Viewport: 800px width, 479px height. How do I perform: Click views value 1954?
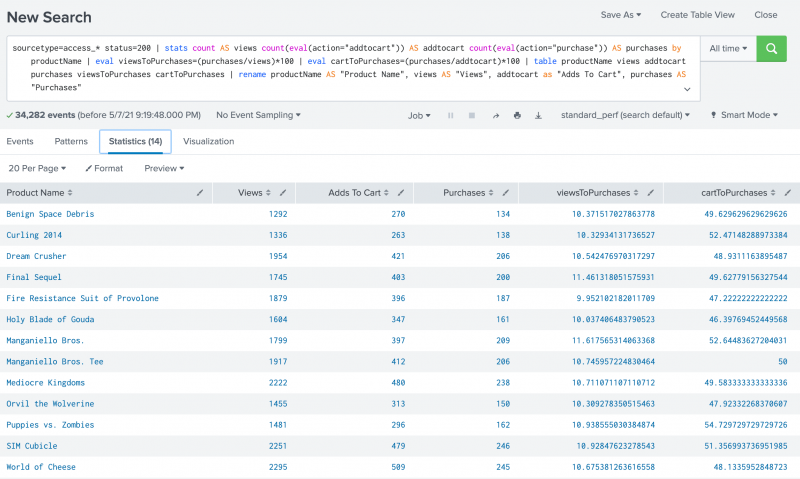pyautogui.click(x=278, y=256)
